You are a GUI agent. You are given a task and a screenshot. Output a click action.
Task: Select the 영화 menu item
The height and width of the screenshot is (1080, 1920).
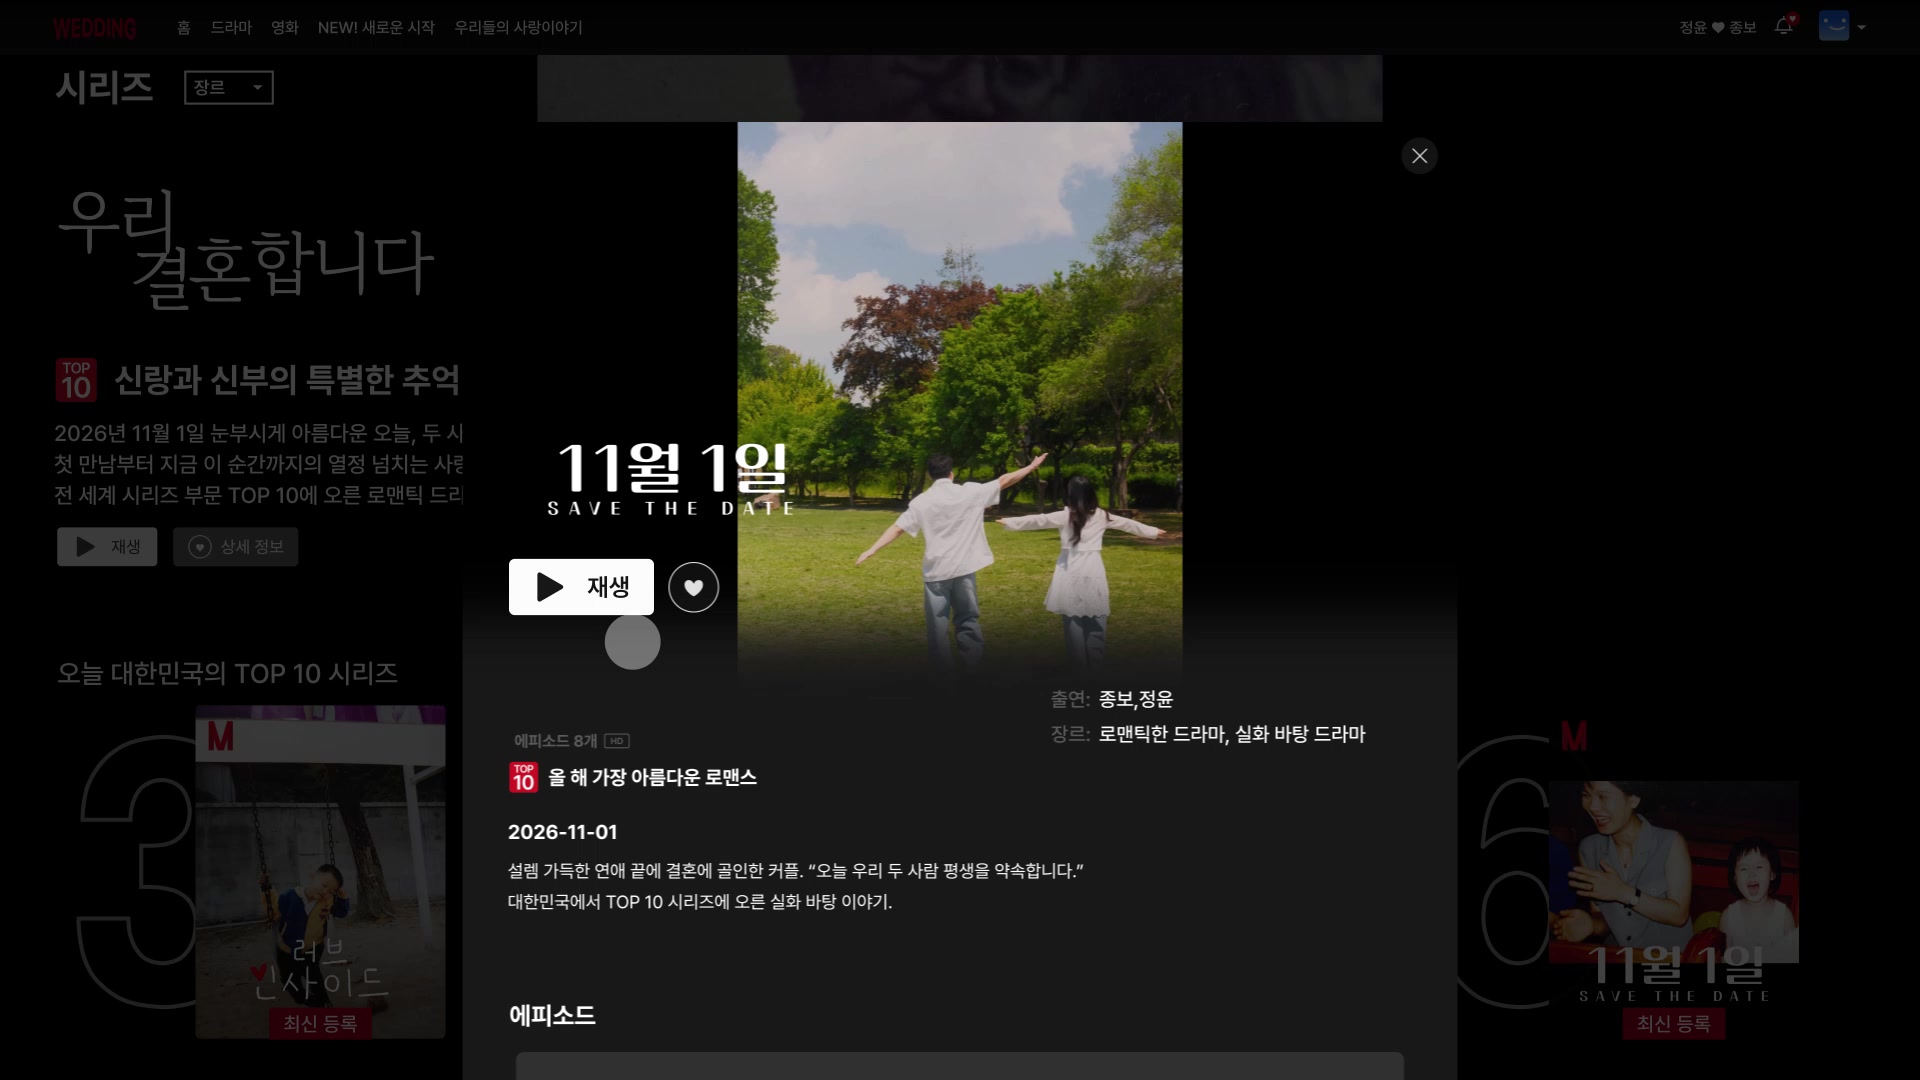pyautogui.click(x=285, y=28)
